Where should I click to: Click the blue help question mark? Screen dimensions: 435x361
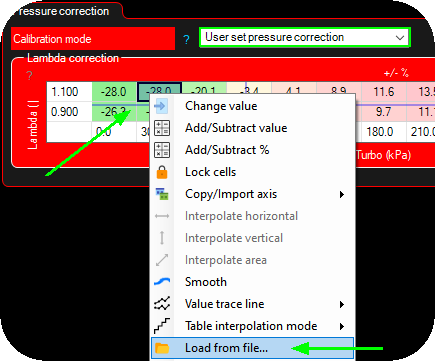pos(186,40)
